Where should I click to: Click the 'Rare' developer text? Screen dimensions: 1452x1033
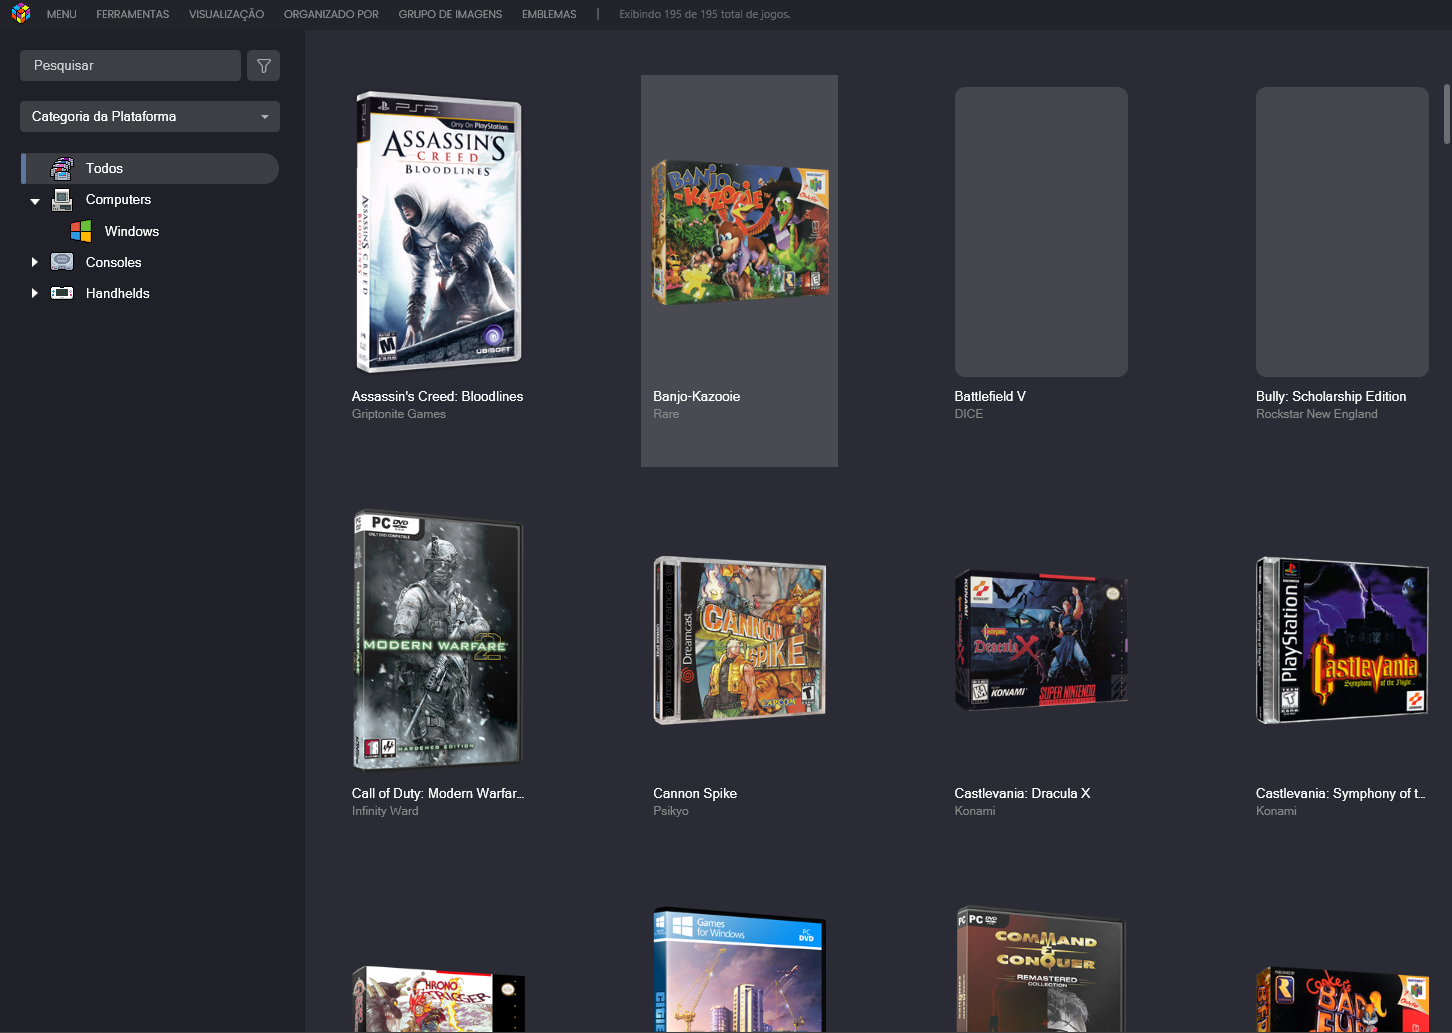(x=666, y=414)
